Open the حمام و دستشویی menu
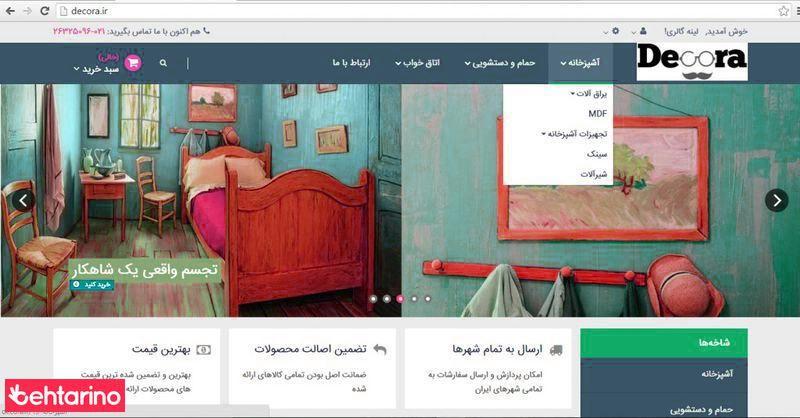Image resolution: width=800 pixels, height=418 pixels. [x=500, y=63]
